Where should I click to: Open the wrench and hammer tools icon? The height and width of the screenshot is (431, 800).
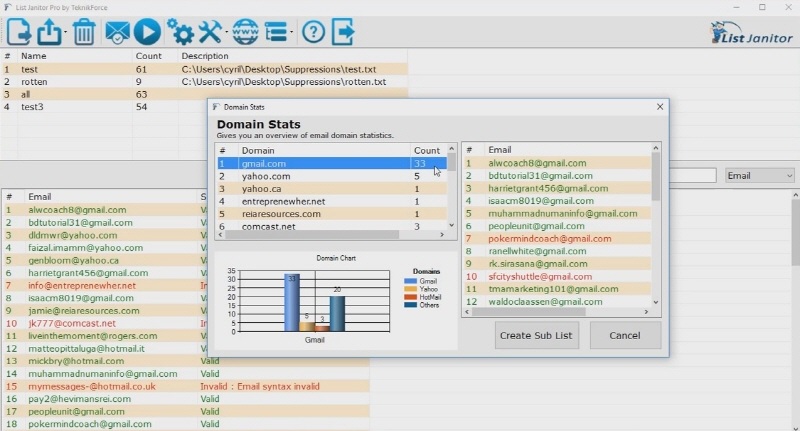coord(209,32)
